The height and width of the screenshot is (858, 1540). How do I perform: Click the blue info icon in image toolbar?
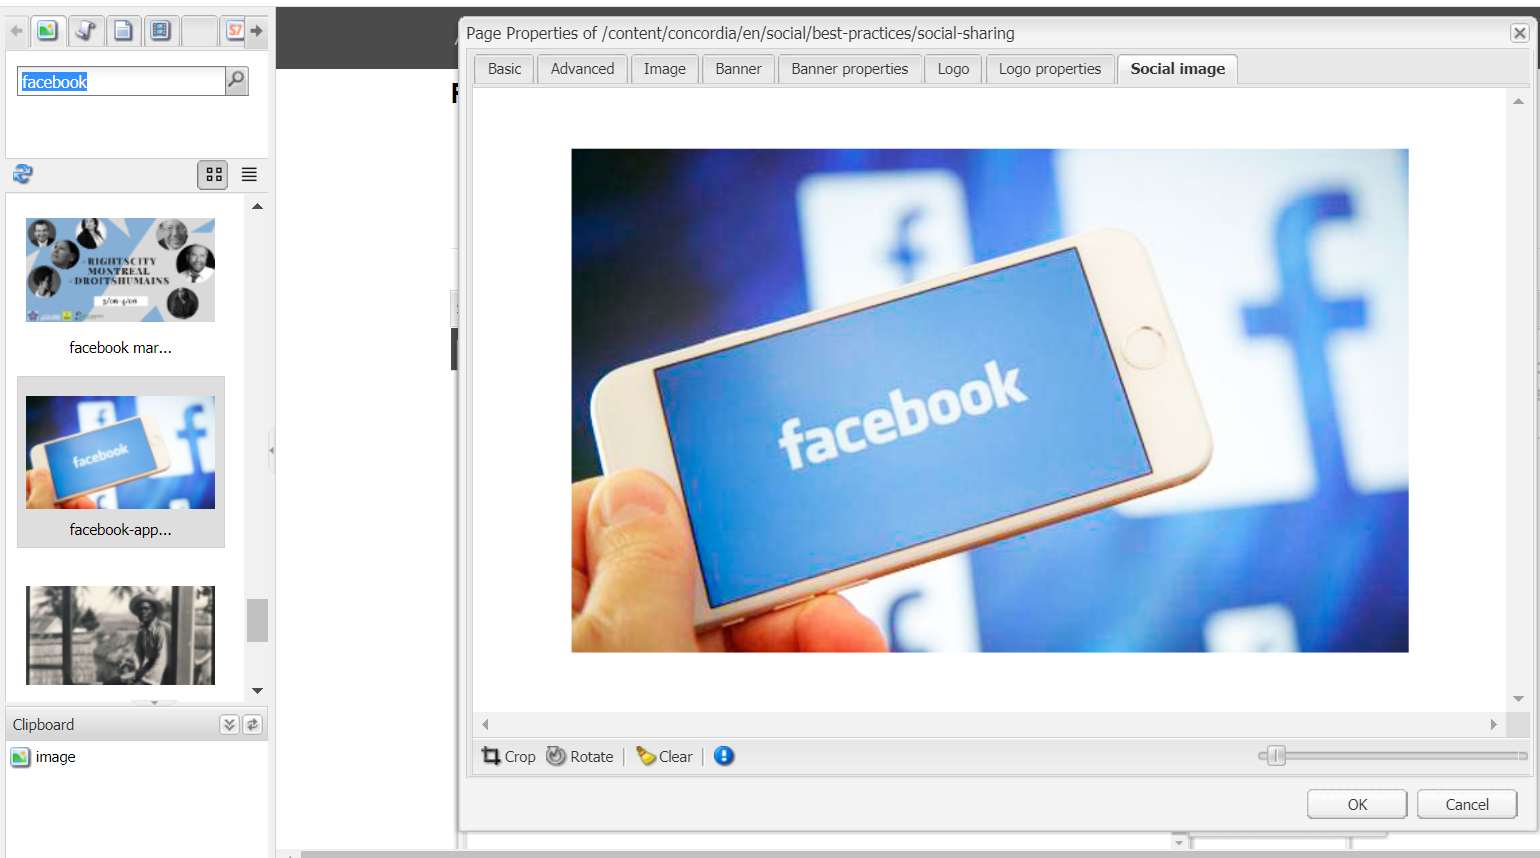pos(724,756)
